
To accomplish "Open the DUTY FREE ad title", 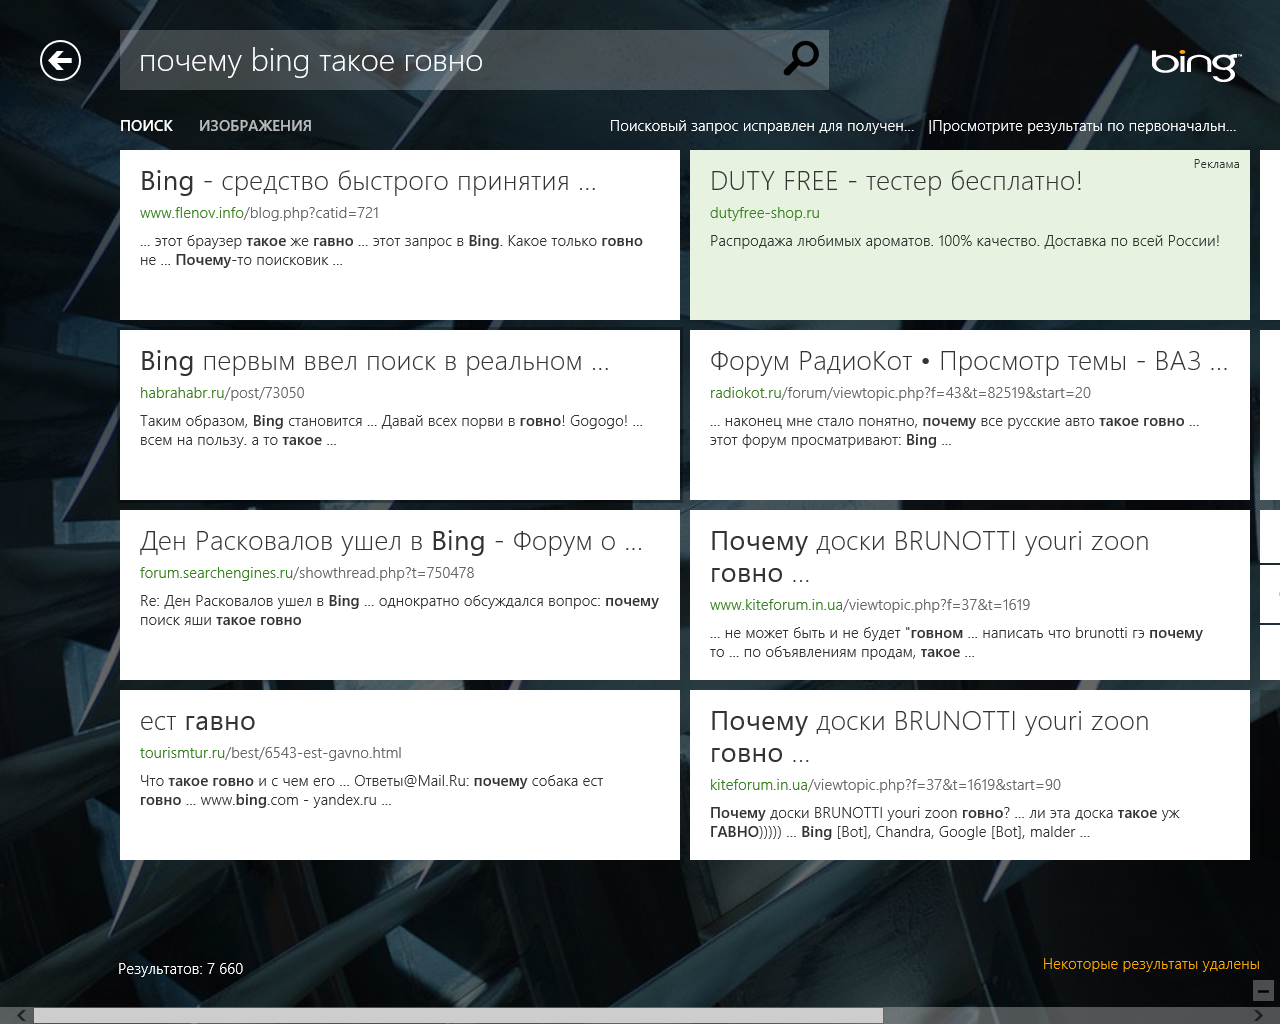I will coord(896,181).
